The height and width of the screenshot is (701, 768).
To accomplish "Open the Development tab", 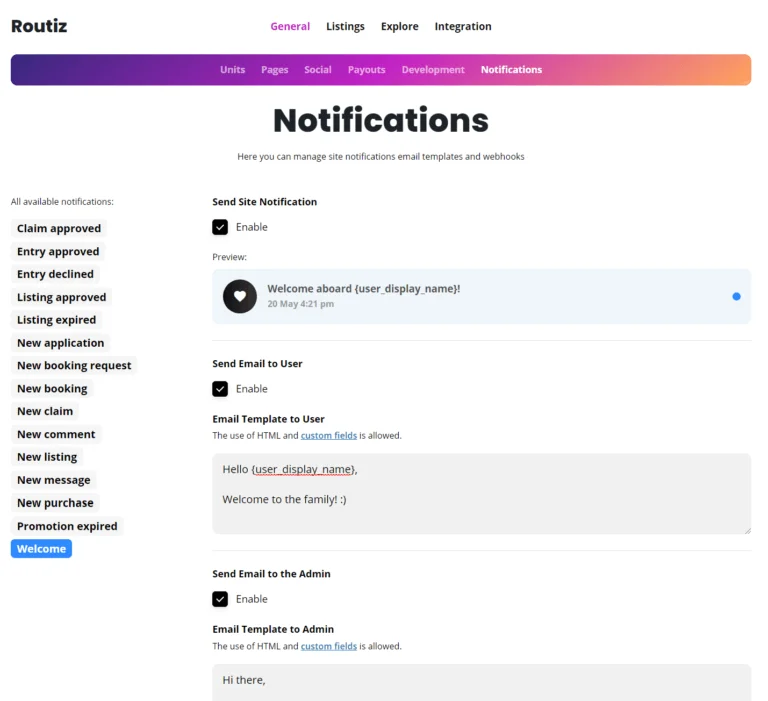I will point(433,70).
